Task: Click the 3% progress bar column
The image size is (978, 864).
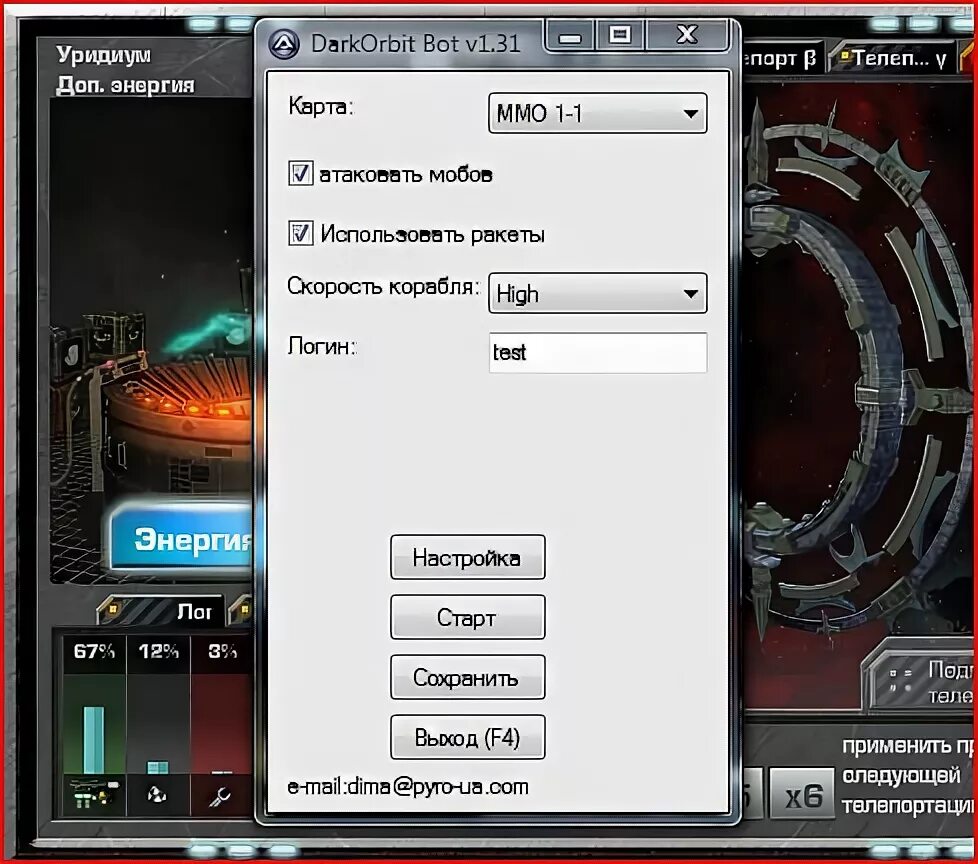Action: (x=221, y=724)
